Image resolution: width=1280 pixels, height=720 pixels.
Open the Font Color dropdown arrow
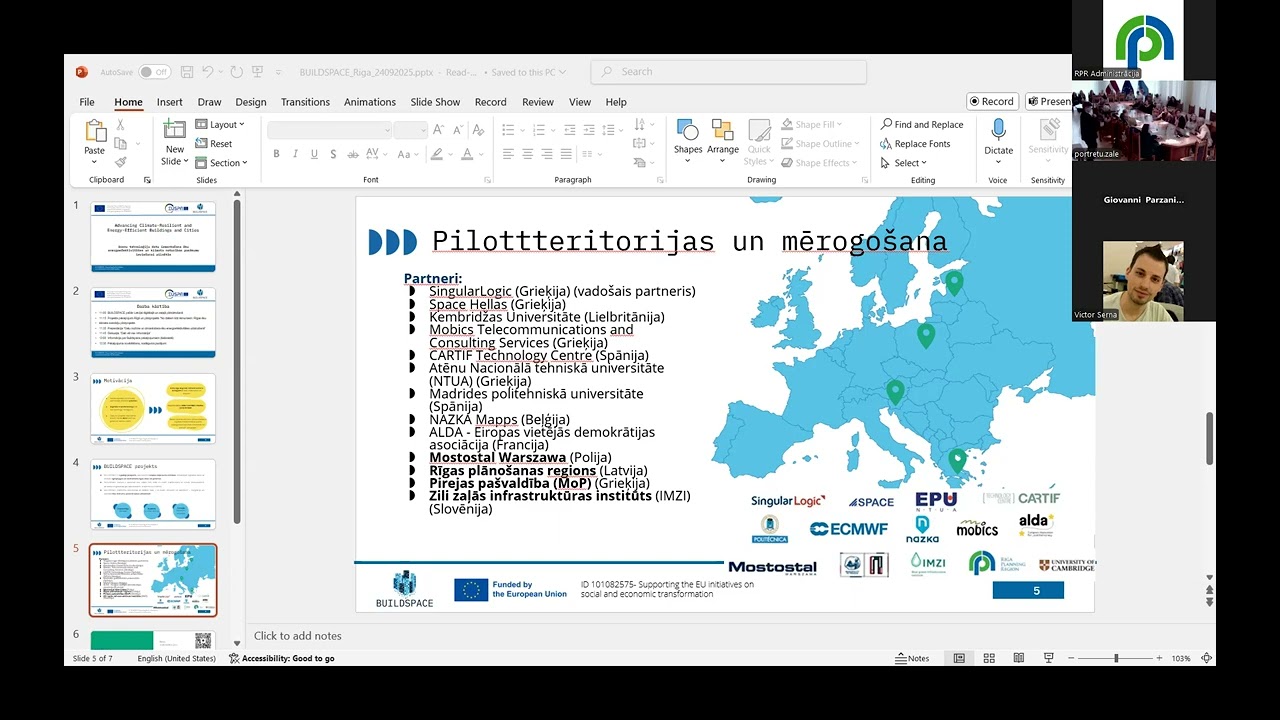point(482,154)
